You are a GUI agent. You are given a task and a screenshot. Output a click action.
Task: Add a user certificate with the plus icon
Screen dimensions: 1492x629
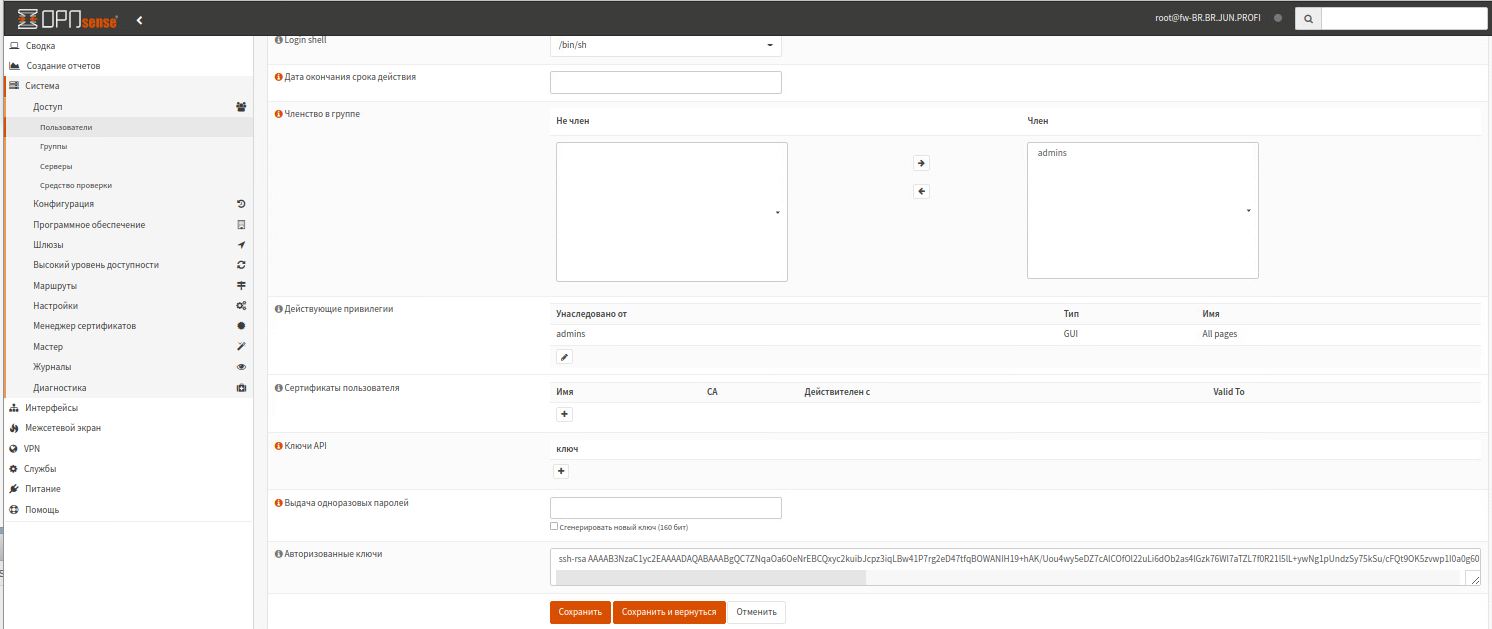pyautogui.click(x=564, y=414)
